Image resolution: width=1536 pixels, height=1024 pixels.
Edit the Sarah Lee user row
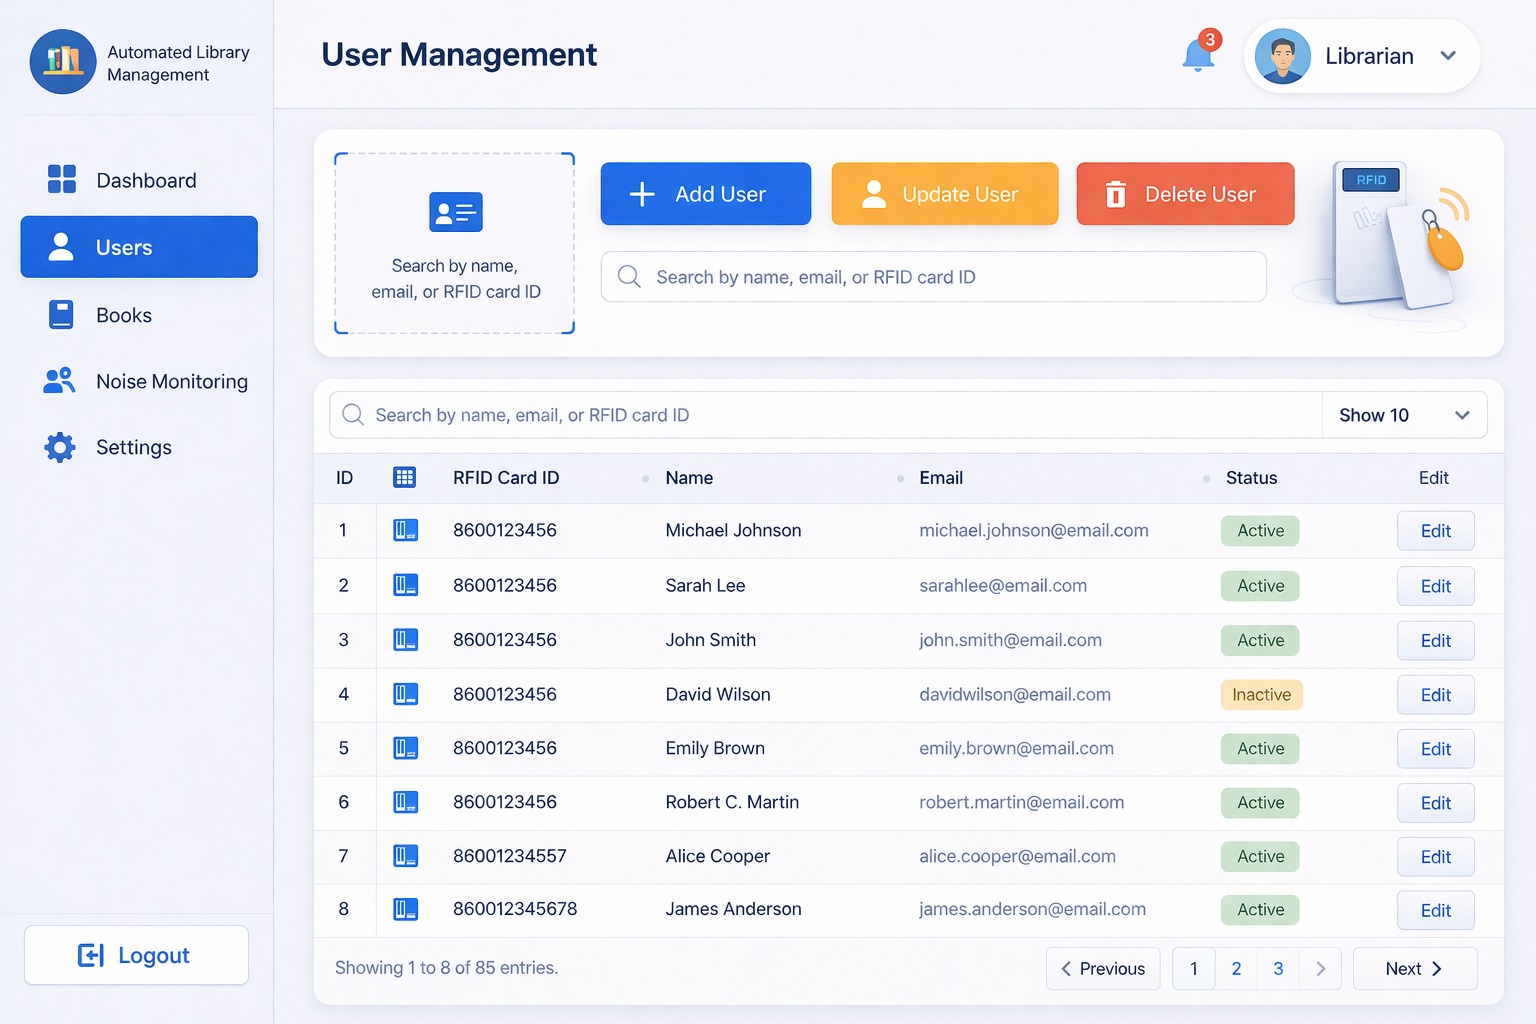click(1435, 586)
